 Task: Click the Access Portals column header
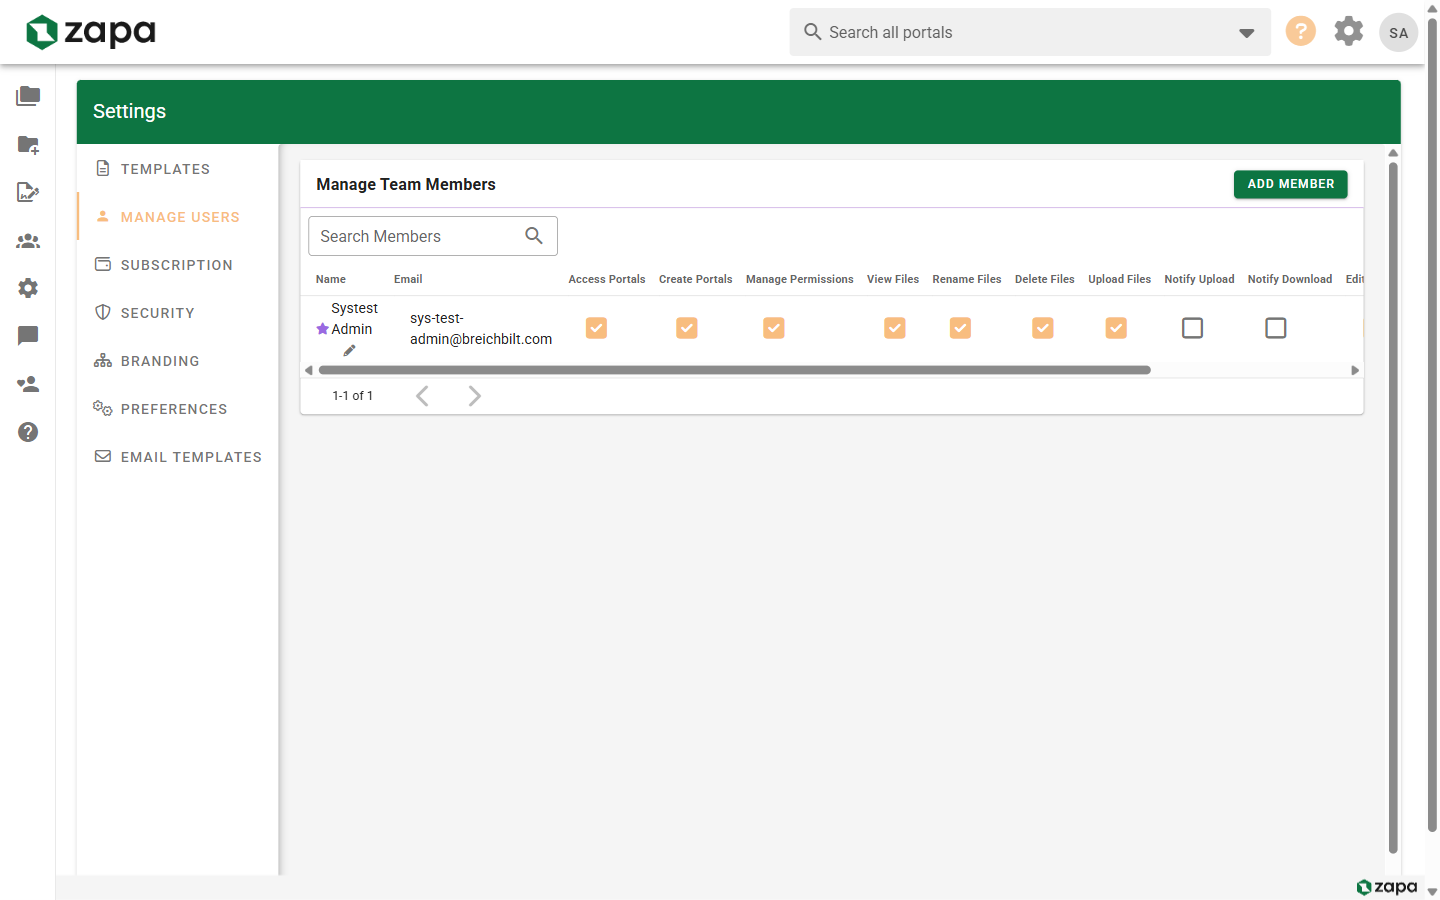[607, 279]
